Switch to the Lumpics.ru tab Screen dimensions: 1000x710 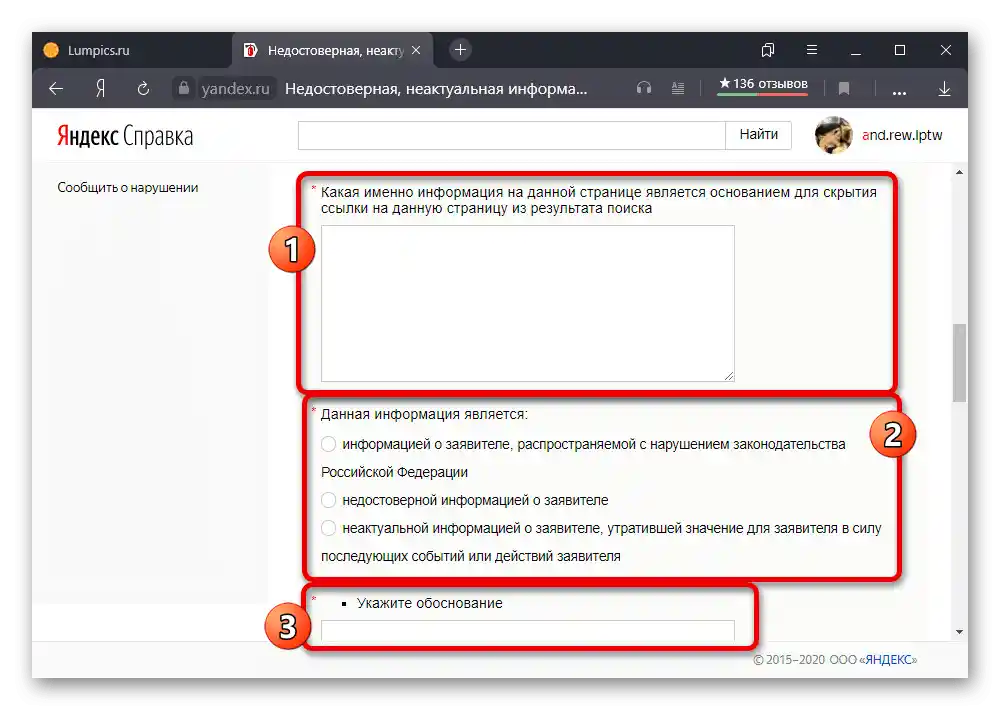pyautogui.click(x=132, y=50)
